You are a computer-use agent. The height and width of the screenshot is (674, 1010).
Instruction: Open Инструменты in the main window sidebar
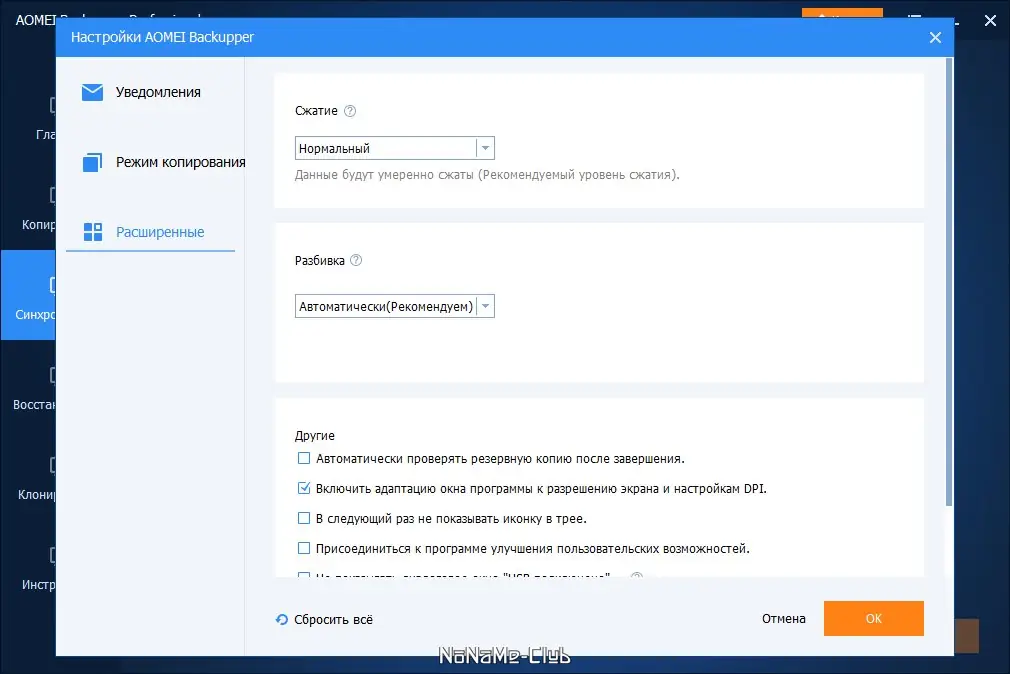pyautogui.click(x=28, y=568)
